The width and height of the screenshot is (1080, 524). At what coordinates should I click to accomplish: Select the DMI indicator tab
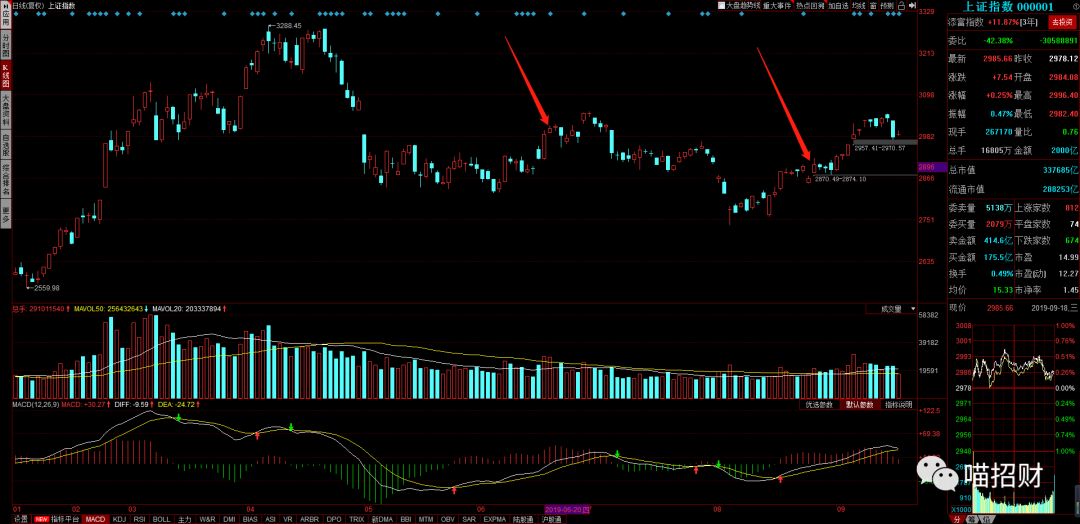pyautogui.click(x=229, y=519)
